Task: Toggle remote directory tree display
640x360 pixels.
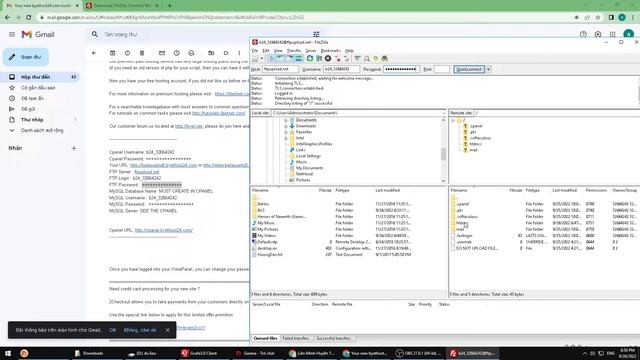Action: coord(289,59)
